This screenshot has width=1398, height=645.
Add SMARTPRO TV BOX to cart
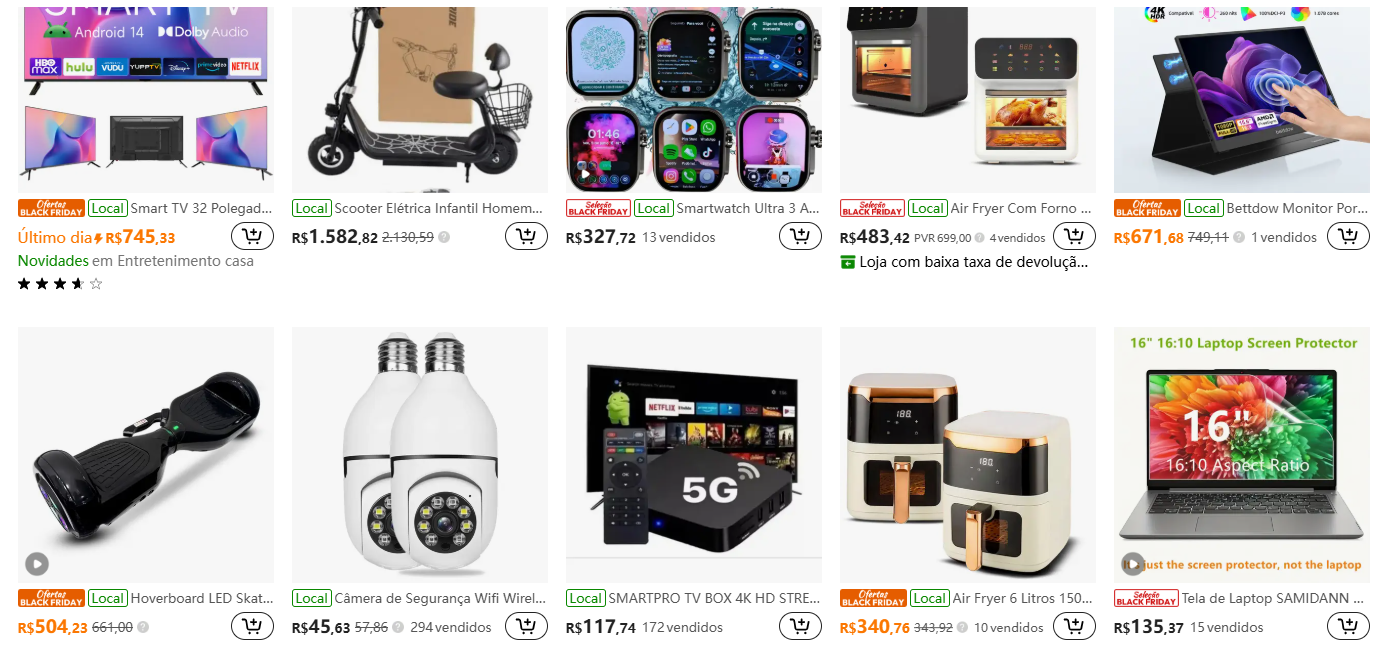tap(800, 627)
